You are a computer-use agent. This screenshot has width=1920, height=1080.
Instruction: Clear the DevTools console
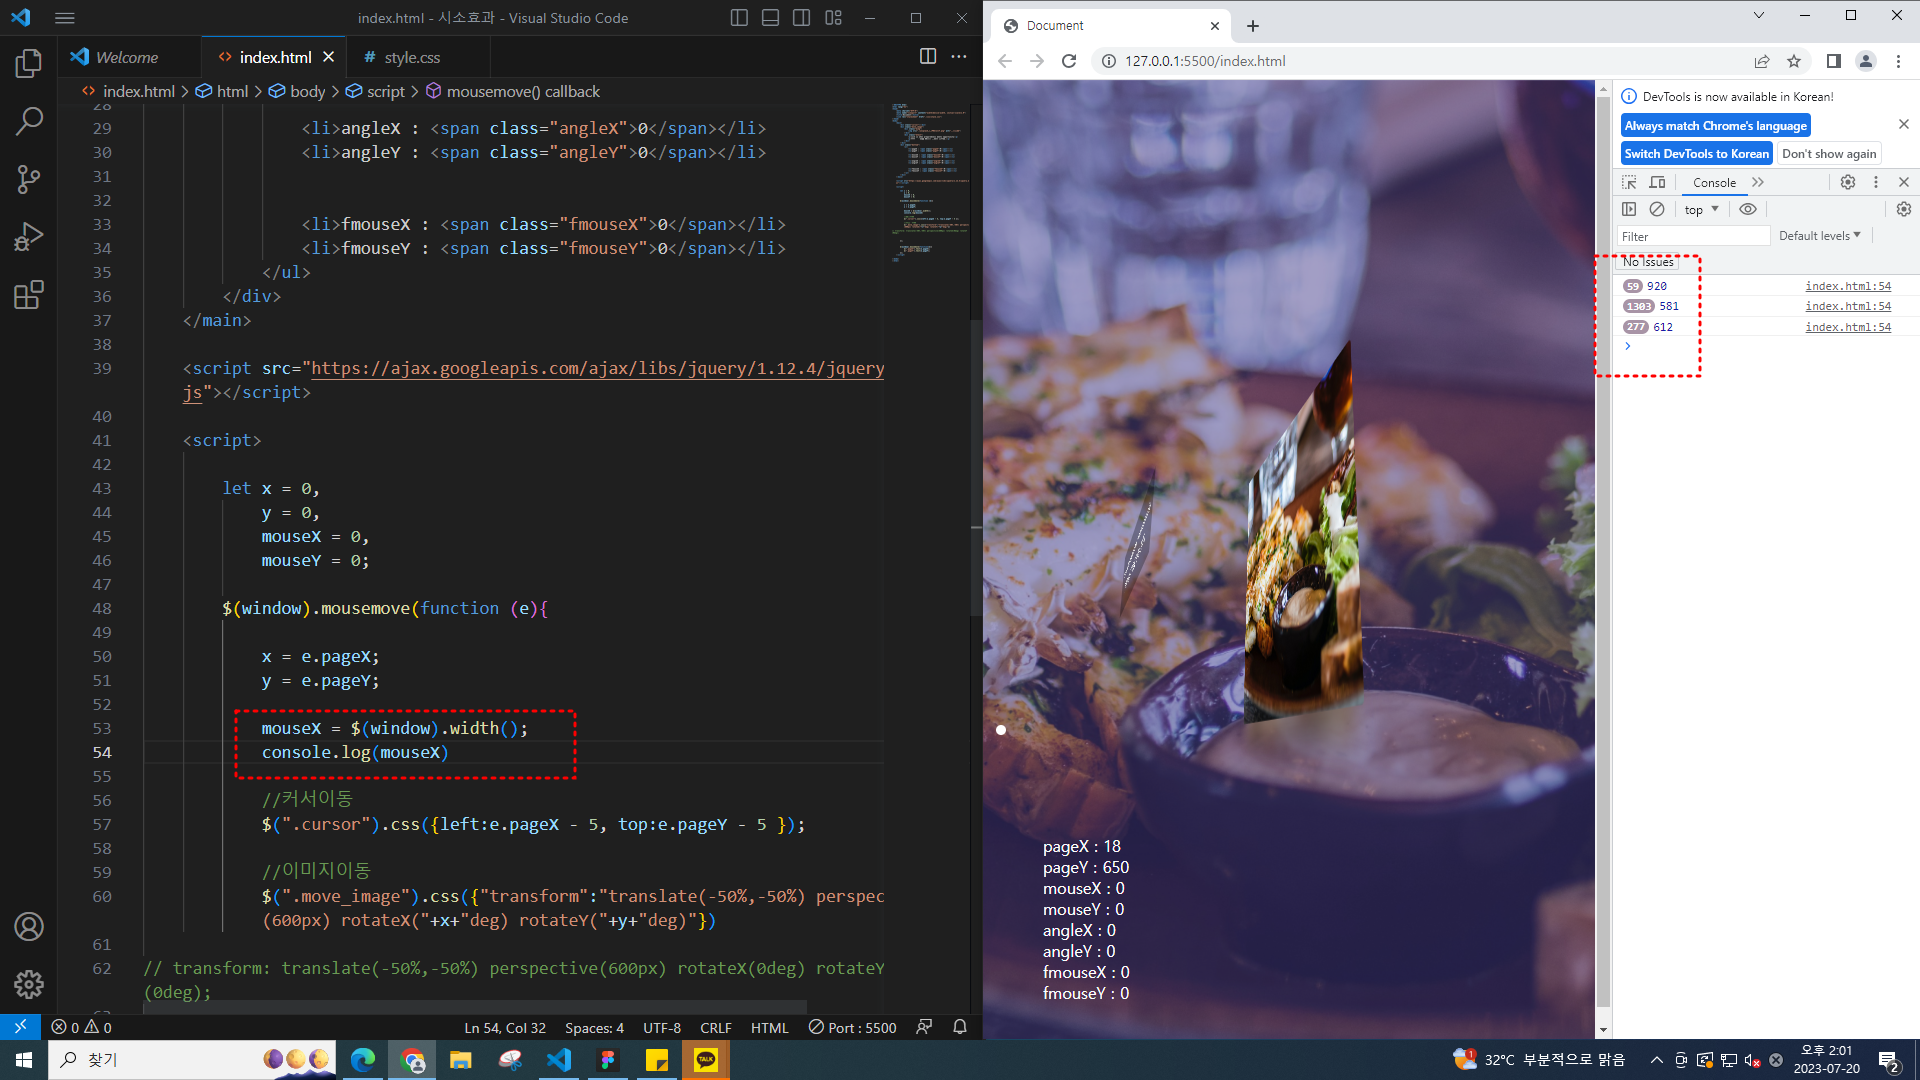(x=1657, y=209)
